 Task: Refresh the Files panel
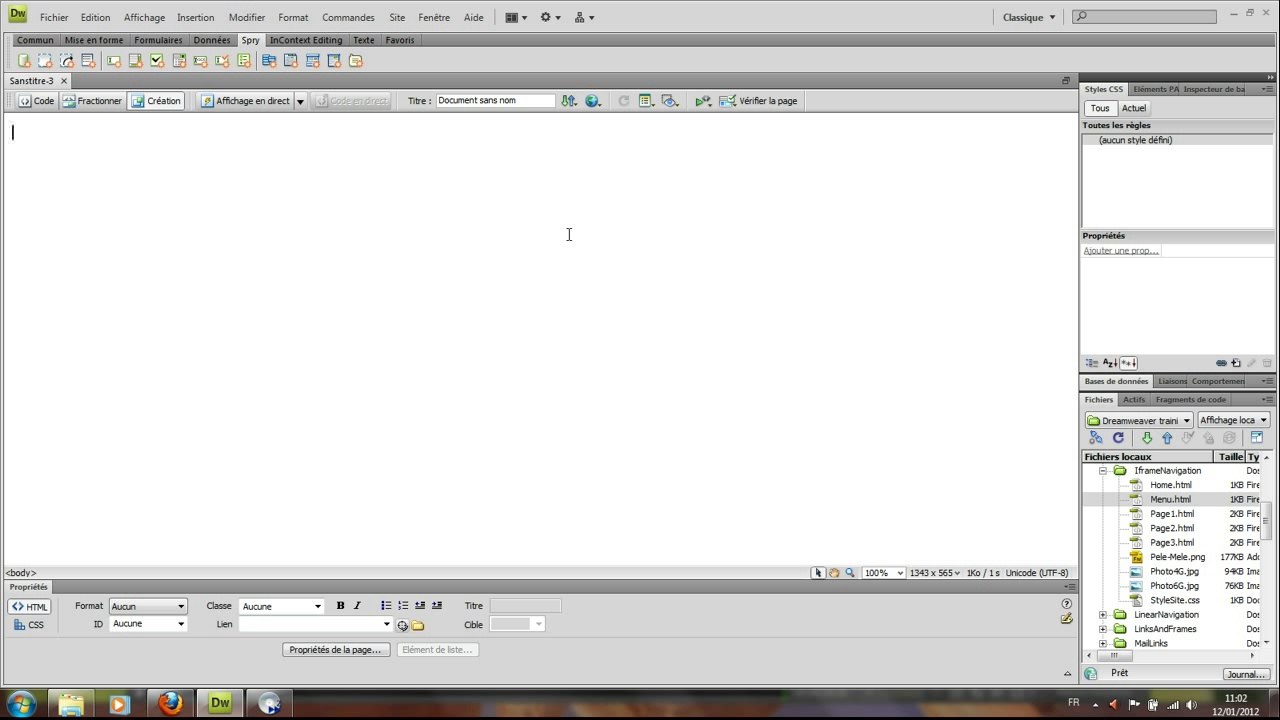click(x=1118, y=438)
